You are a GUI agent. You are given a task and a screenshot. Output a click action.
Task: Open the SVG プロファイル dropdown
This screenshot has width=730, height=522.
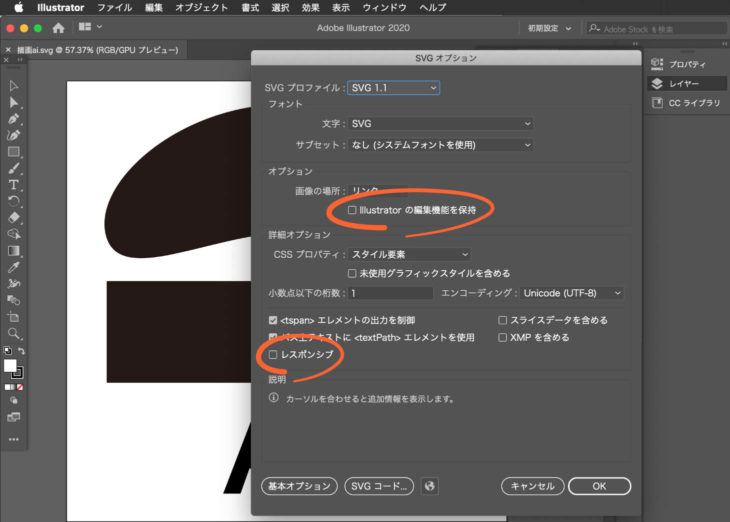click(394, 88)
